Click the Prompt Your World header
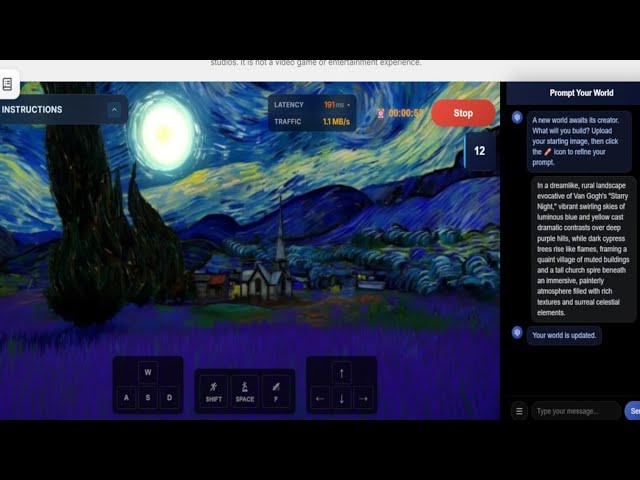The height and width of the screenshot is (480, 640). tap(581, 93)
